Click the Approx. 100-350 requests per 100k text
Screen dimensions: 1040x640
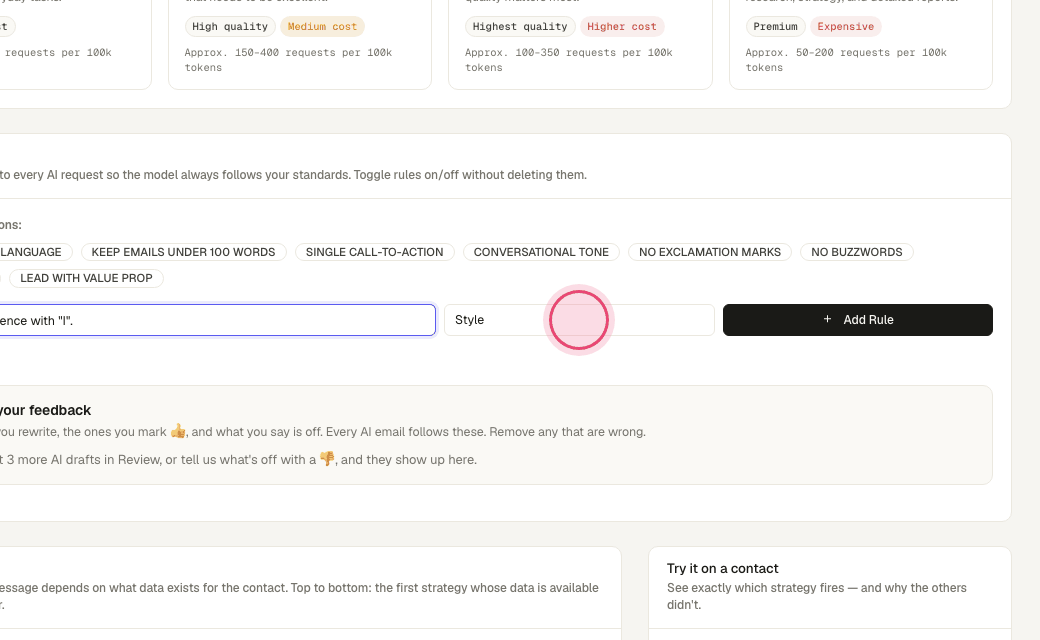coord(568,60)
